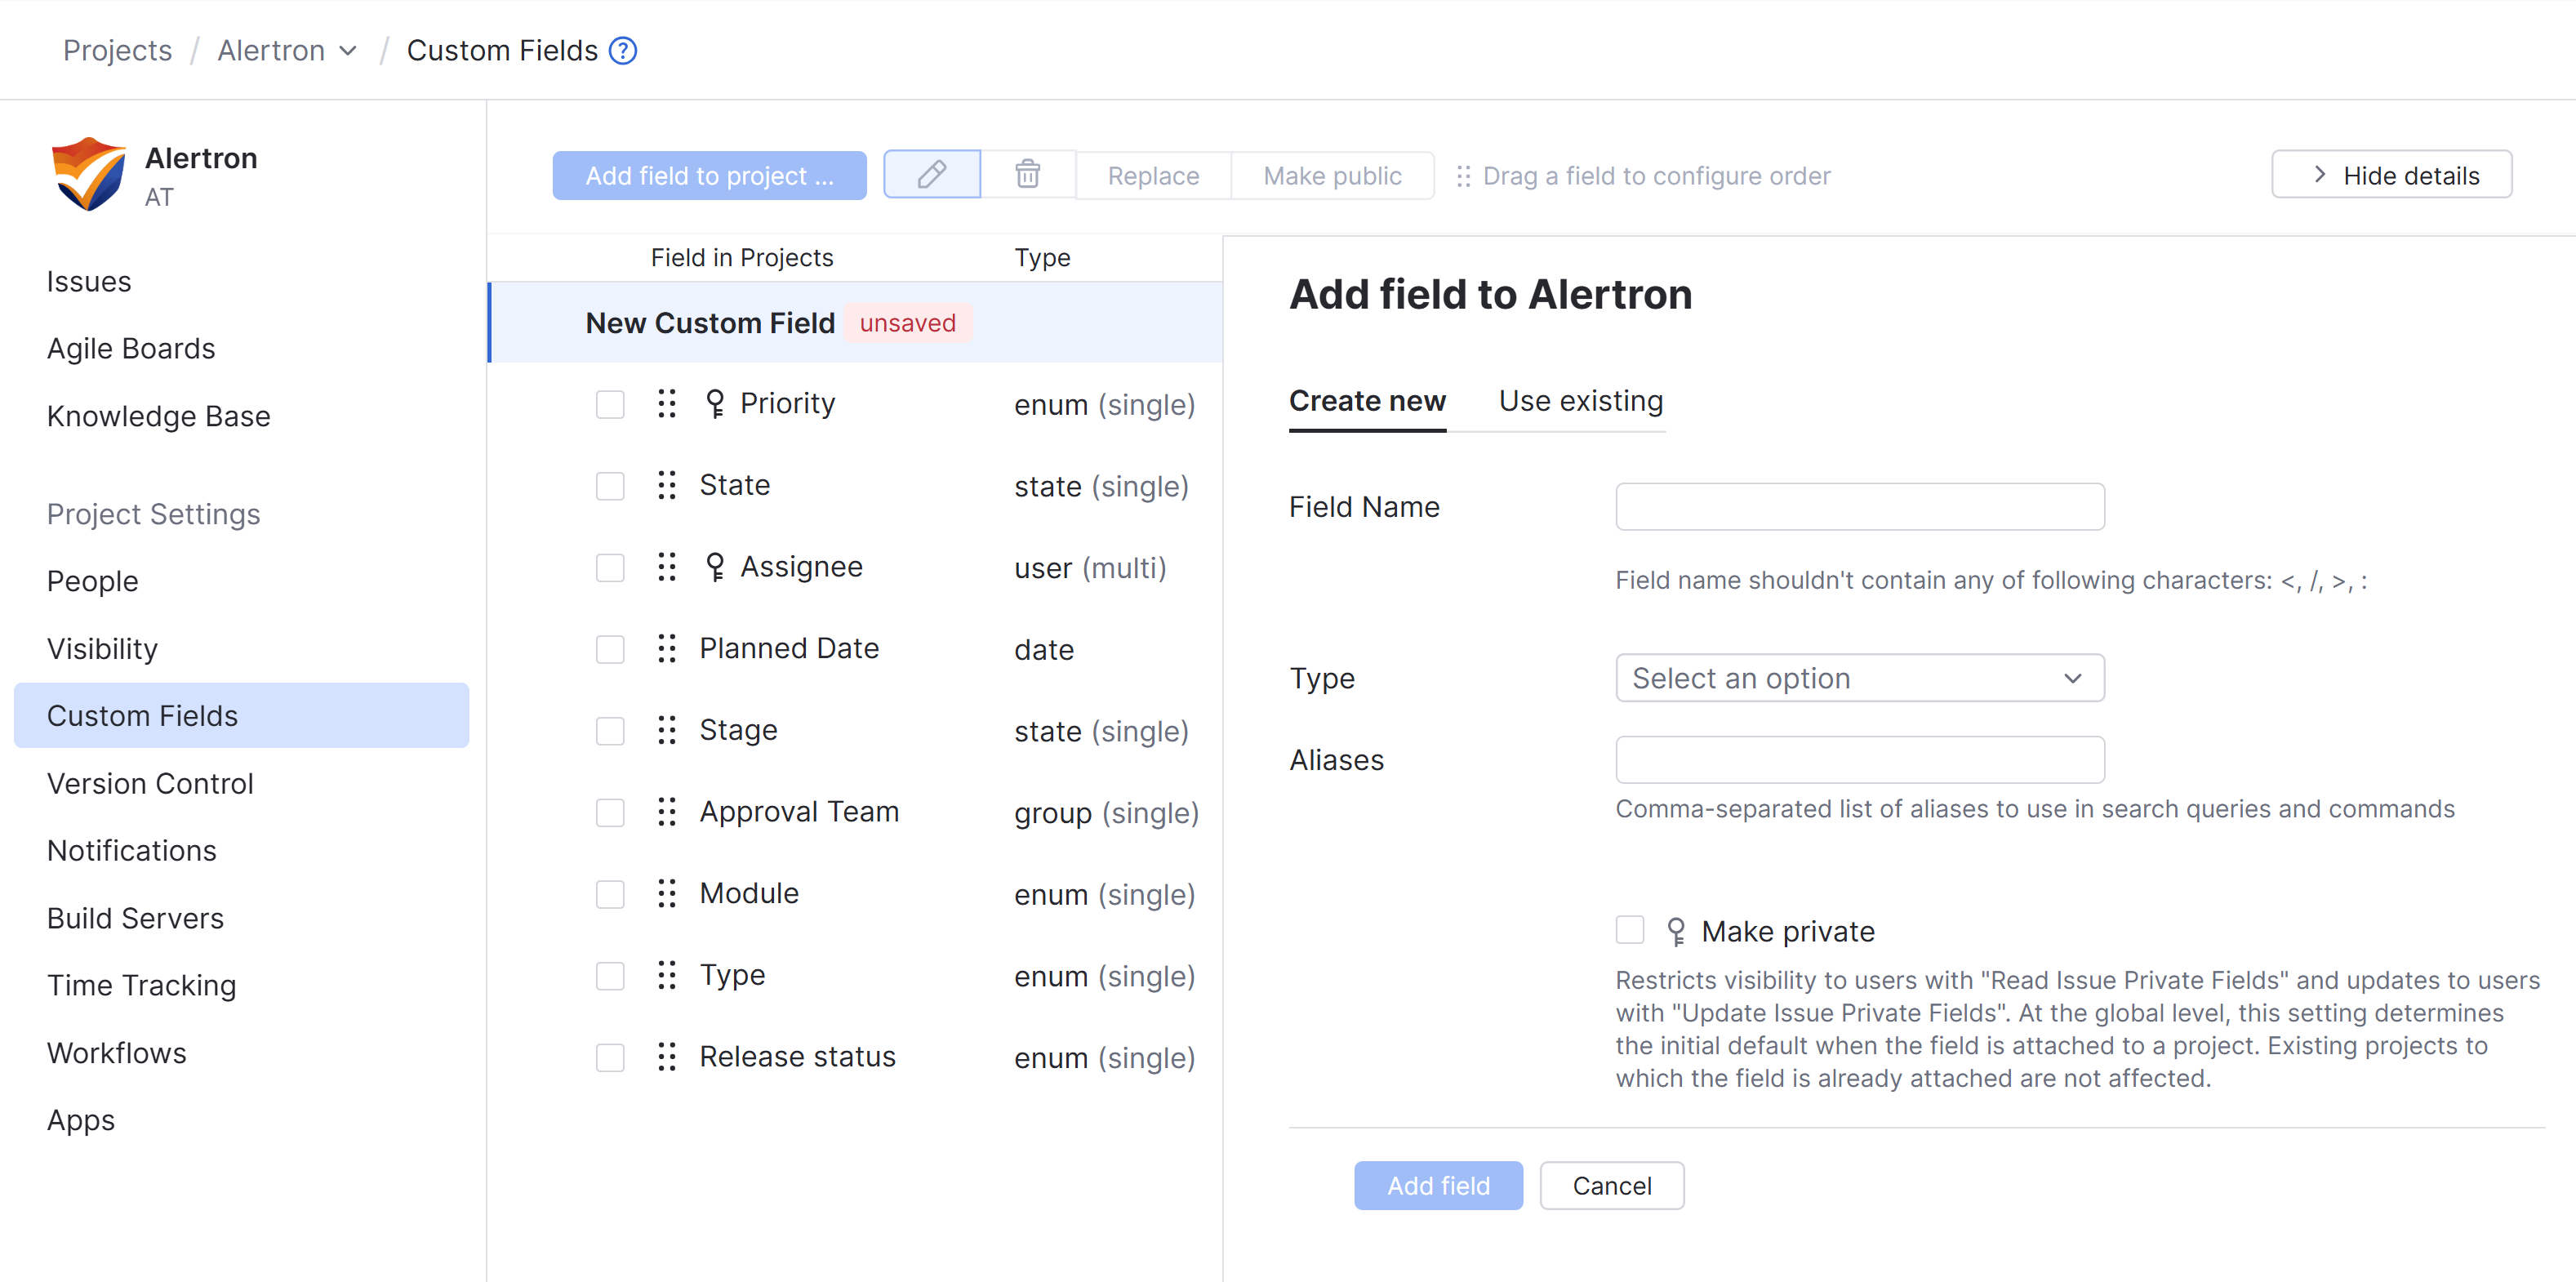Image resolution: width=2576 pixels, height=1282 pixels.
Task: Click the delete trash icon in the toolbar
Action: (1028, 174)
